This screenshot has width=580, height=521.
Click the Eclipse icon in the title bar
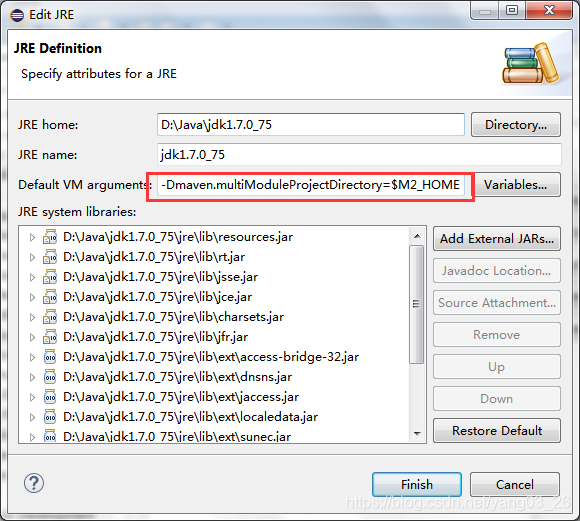point(17,15)
